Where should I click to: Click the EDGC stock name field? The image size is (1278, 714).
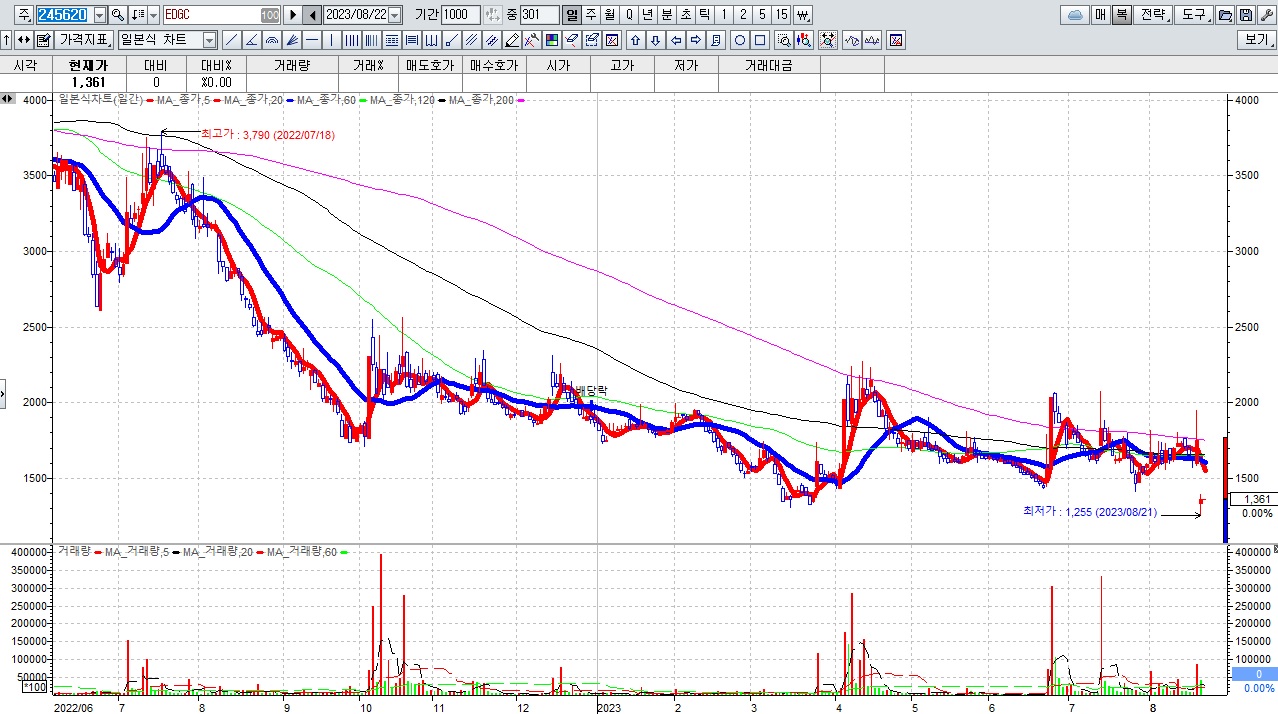click(x=221, y=15)
